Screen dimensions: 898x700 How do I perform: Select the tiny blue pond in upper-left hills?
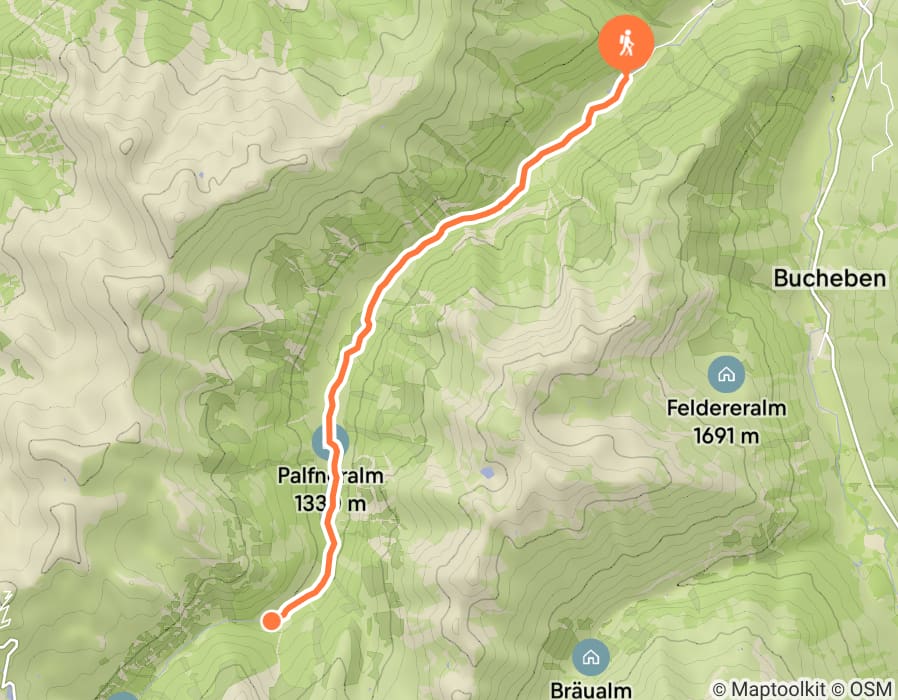coord(201,174)
